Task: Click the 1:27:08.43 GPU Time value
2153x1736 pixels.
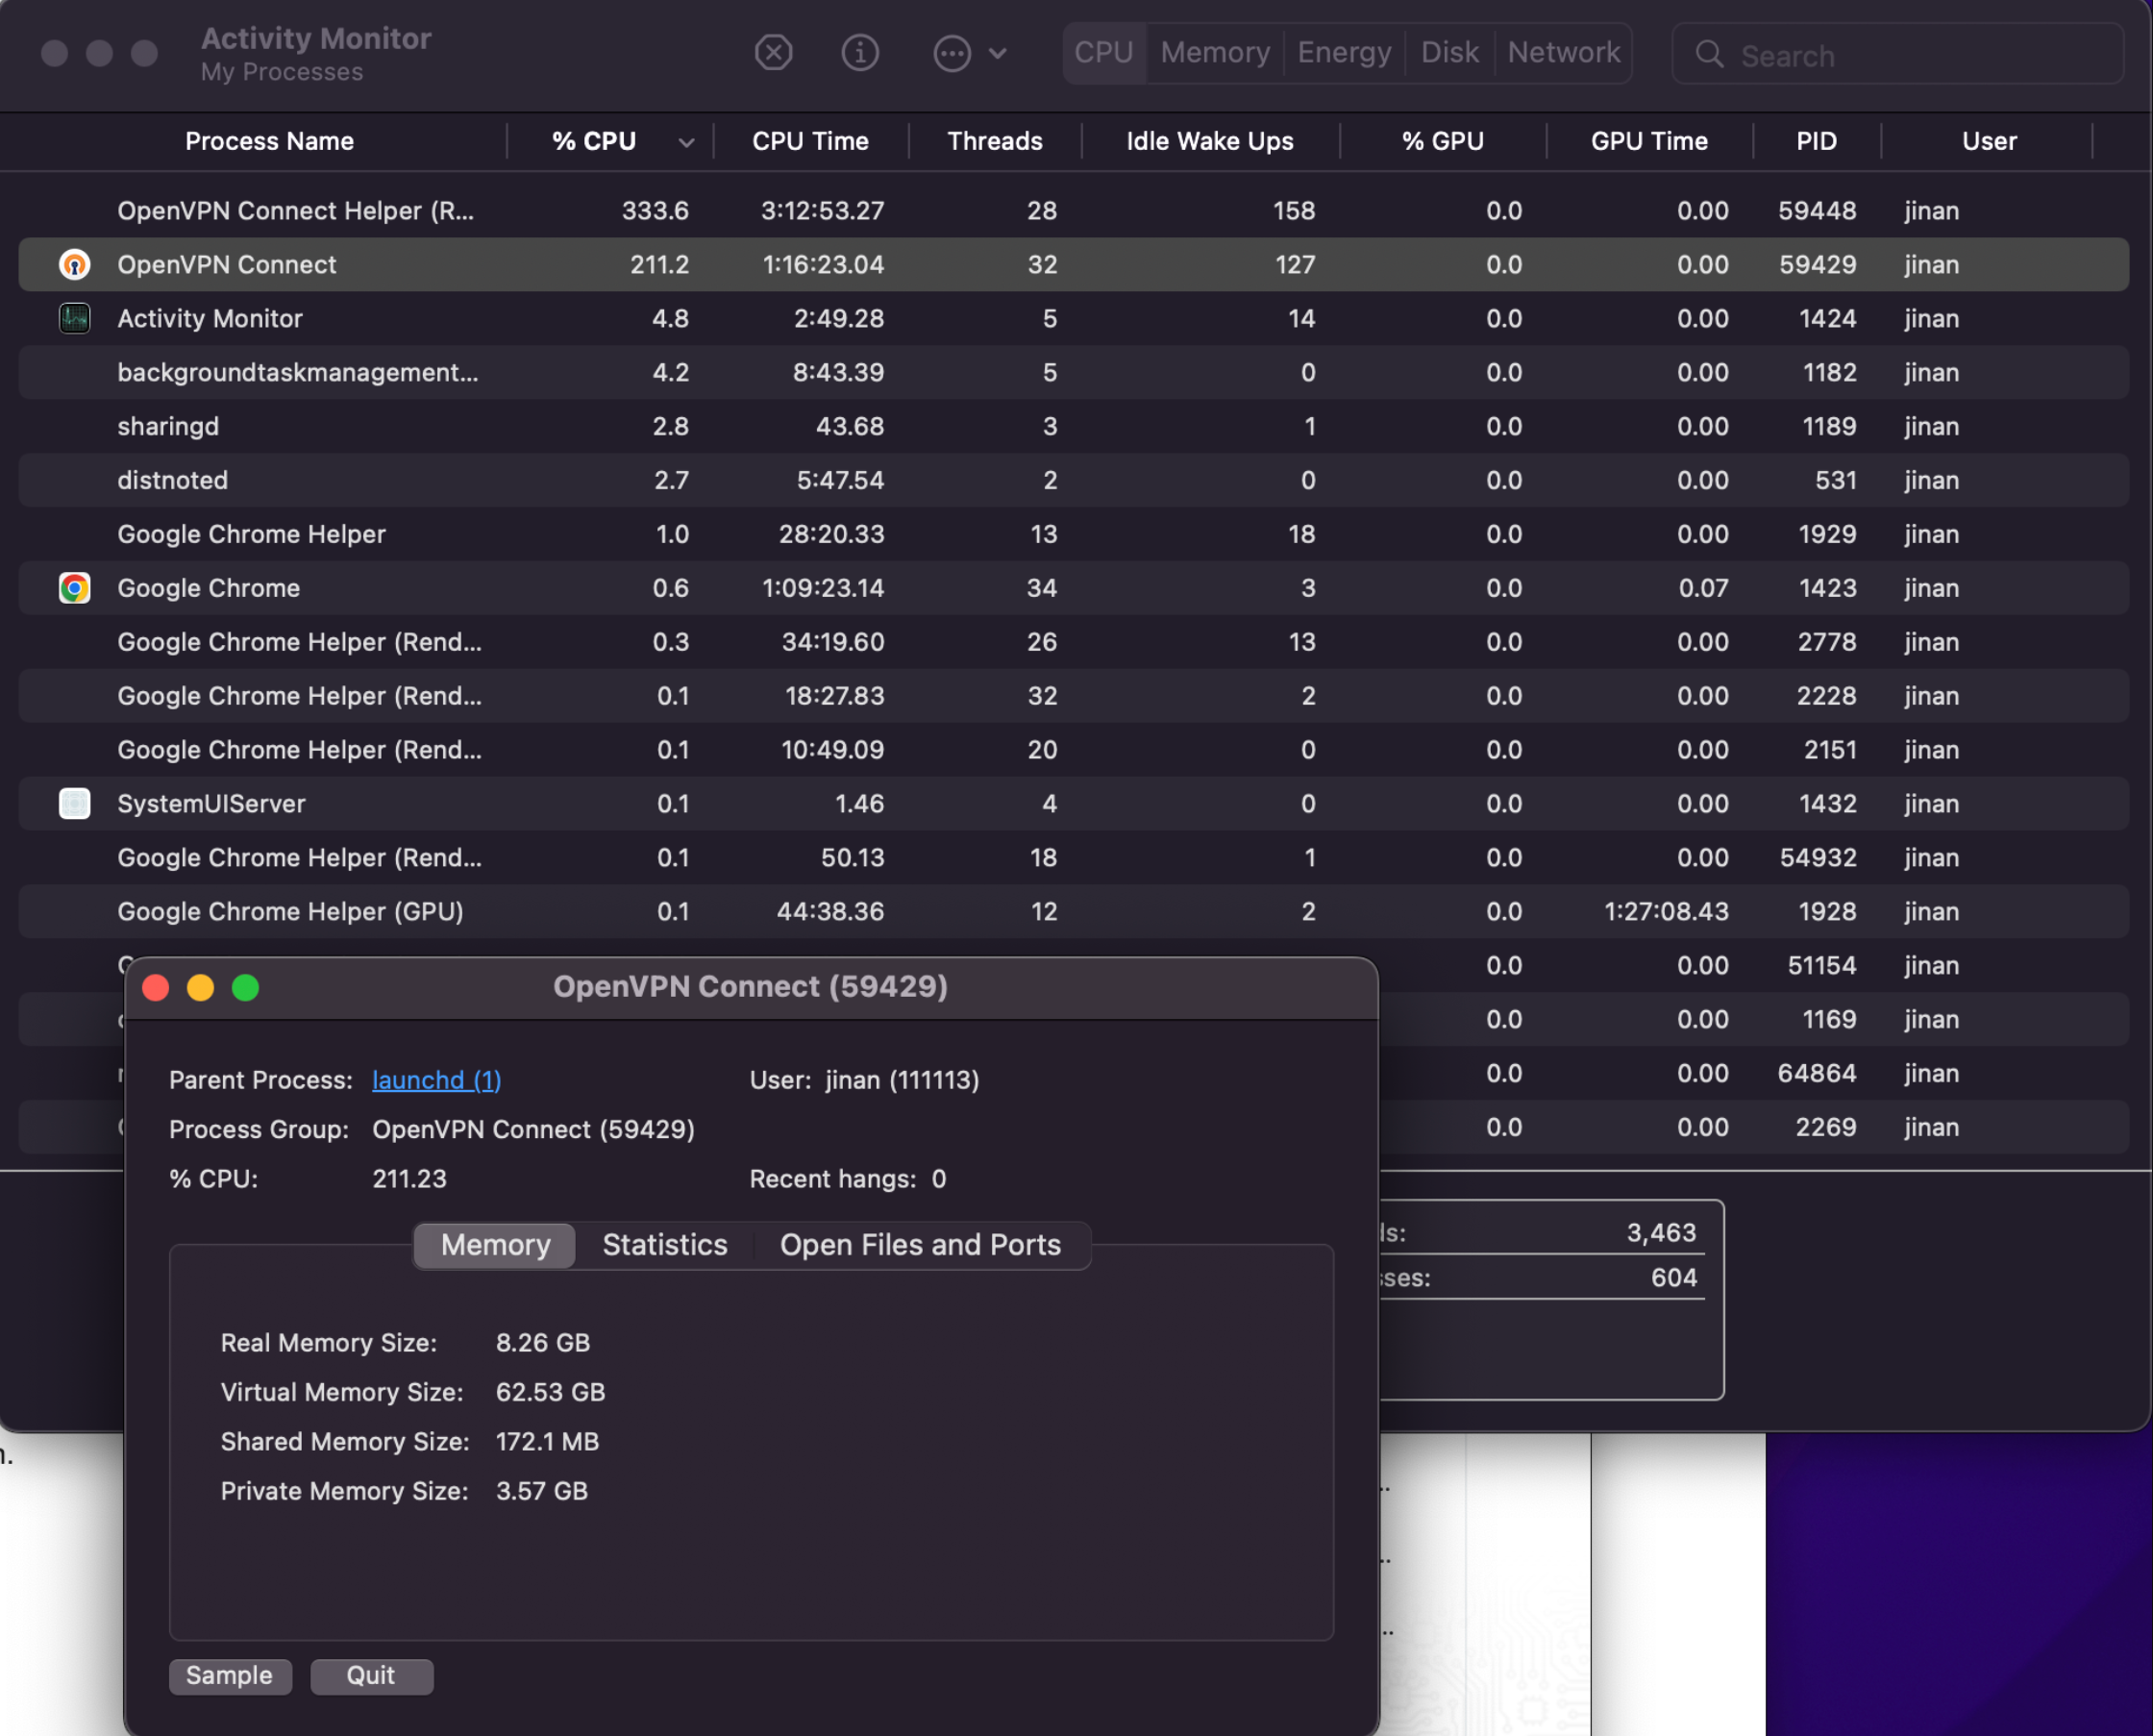Action: pyautogui.click(x=1666, y=911)
